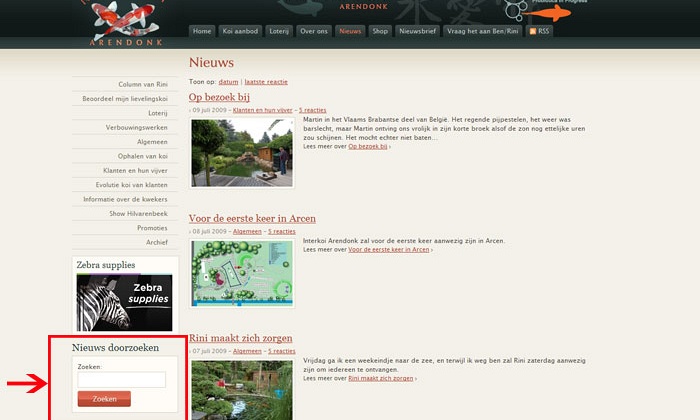Screen dimensions: 700x420
Task: Follow 'Lees meer over Rini maakt zich zorgen'
Action: coord(381,378)
